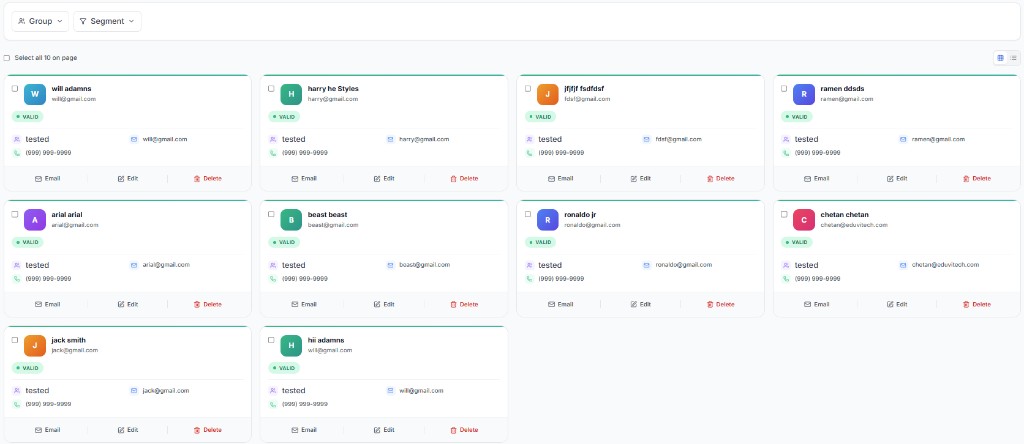Image resolution: width=1024 pixels, height=444 pixels.
Task: Edit the ramen ddsds contact
Action: [897, 178]
